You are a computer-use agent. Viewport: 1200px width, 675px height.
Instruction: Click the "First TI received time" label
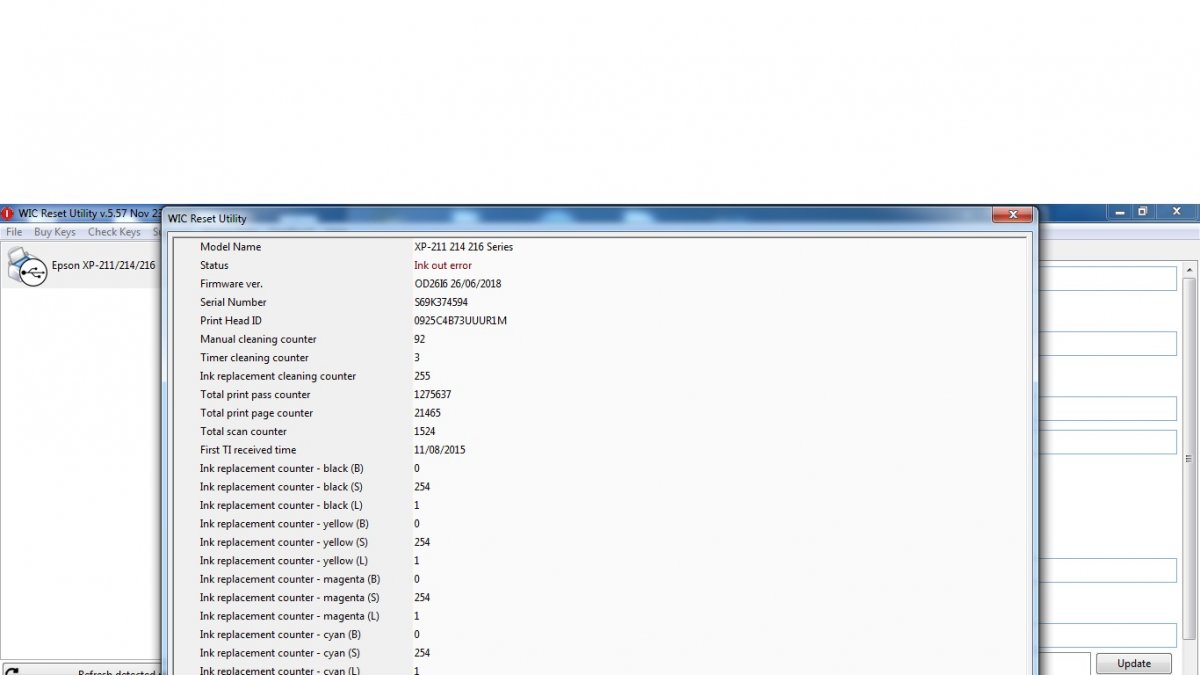[248, 450]
